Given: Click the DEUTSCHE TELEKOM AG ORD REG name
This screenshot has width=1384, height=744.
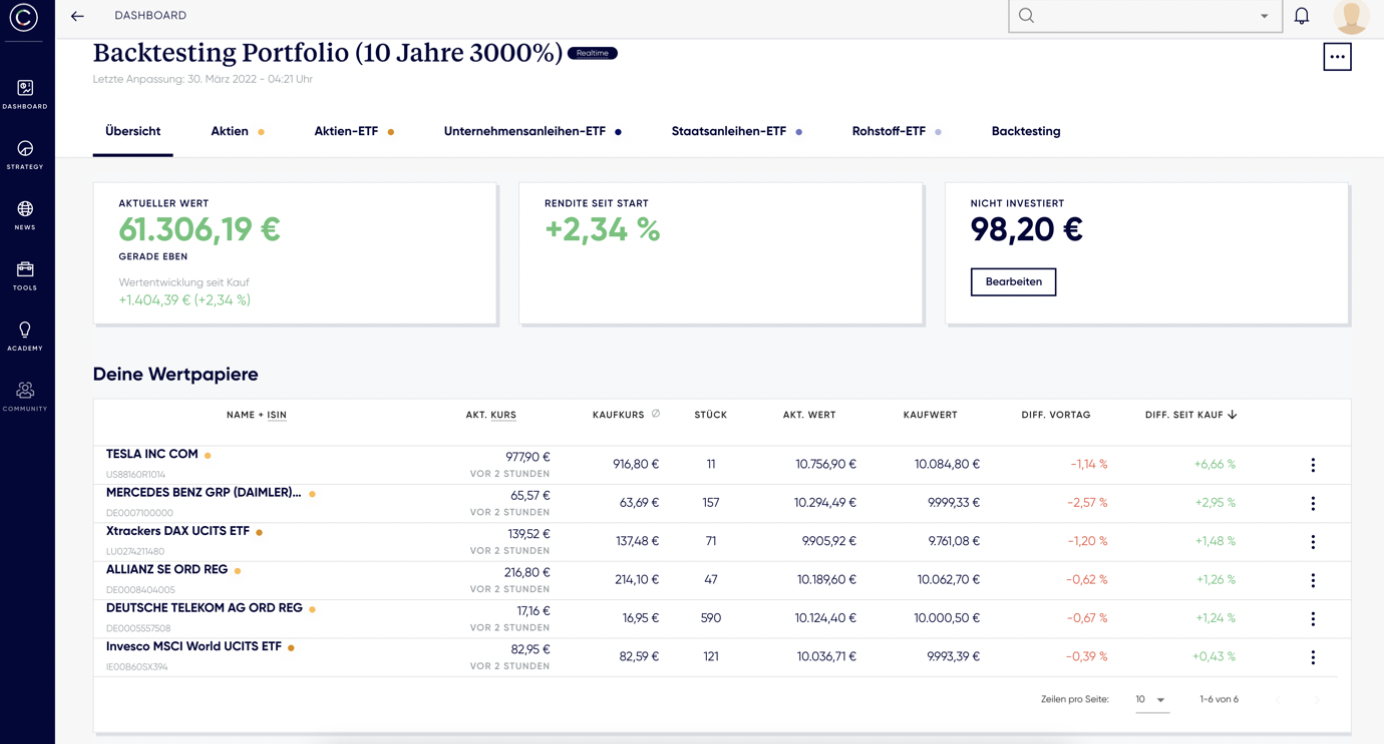Looking at the screenshot, I should (x=204, y=607).
